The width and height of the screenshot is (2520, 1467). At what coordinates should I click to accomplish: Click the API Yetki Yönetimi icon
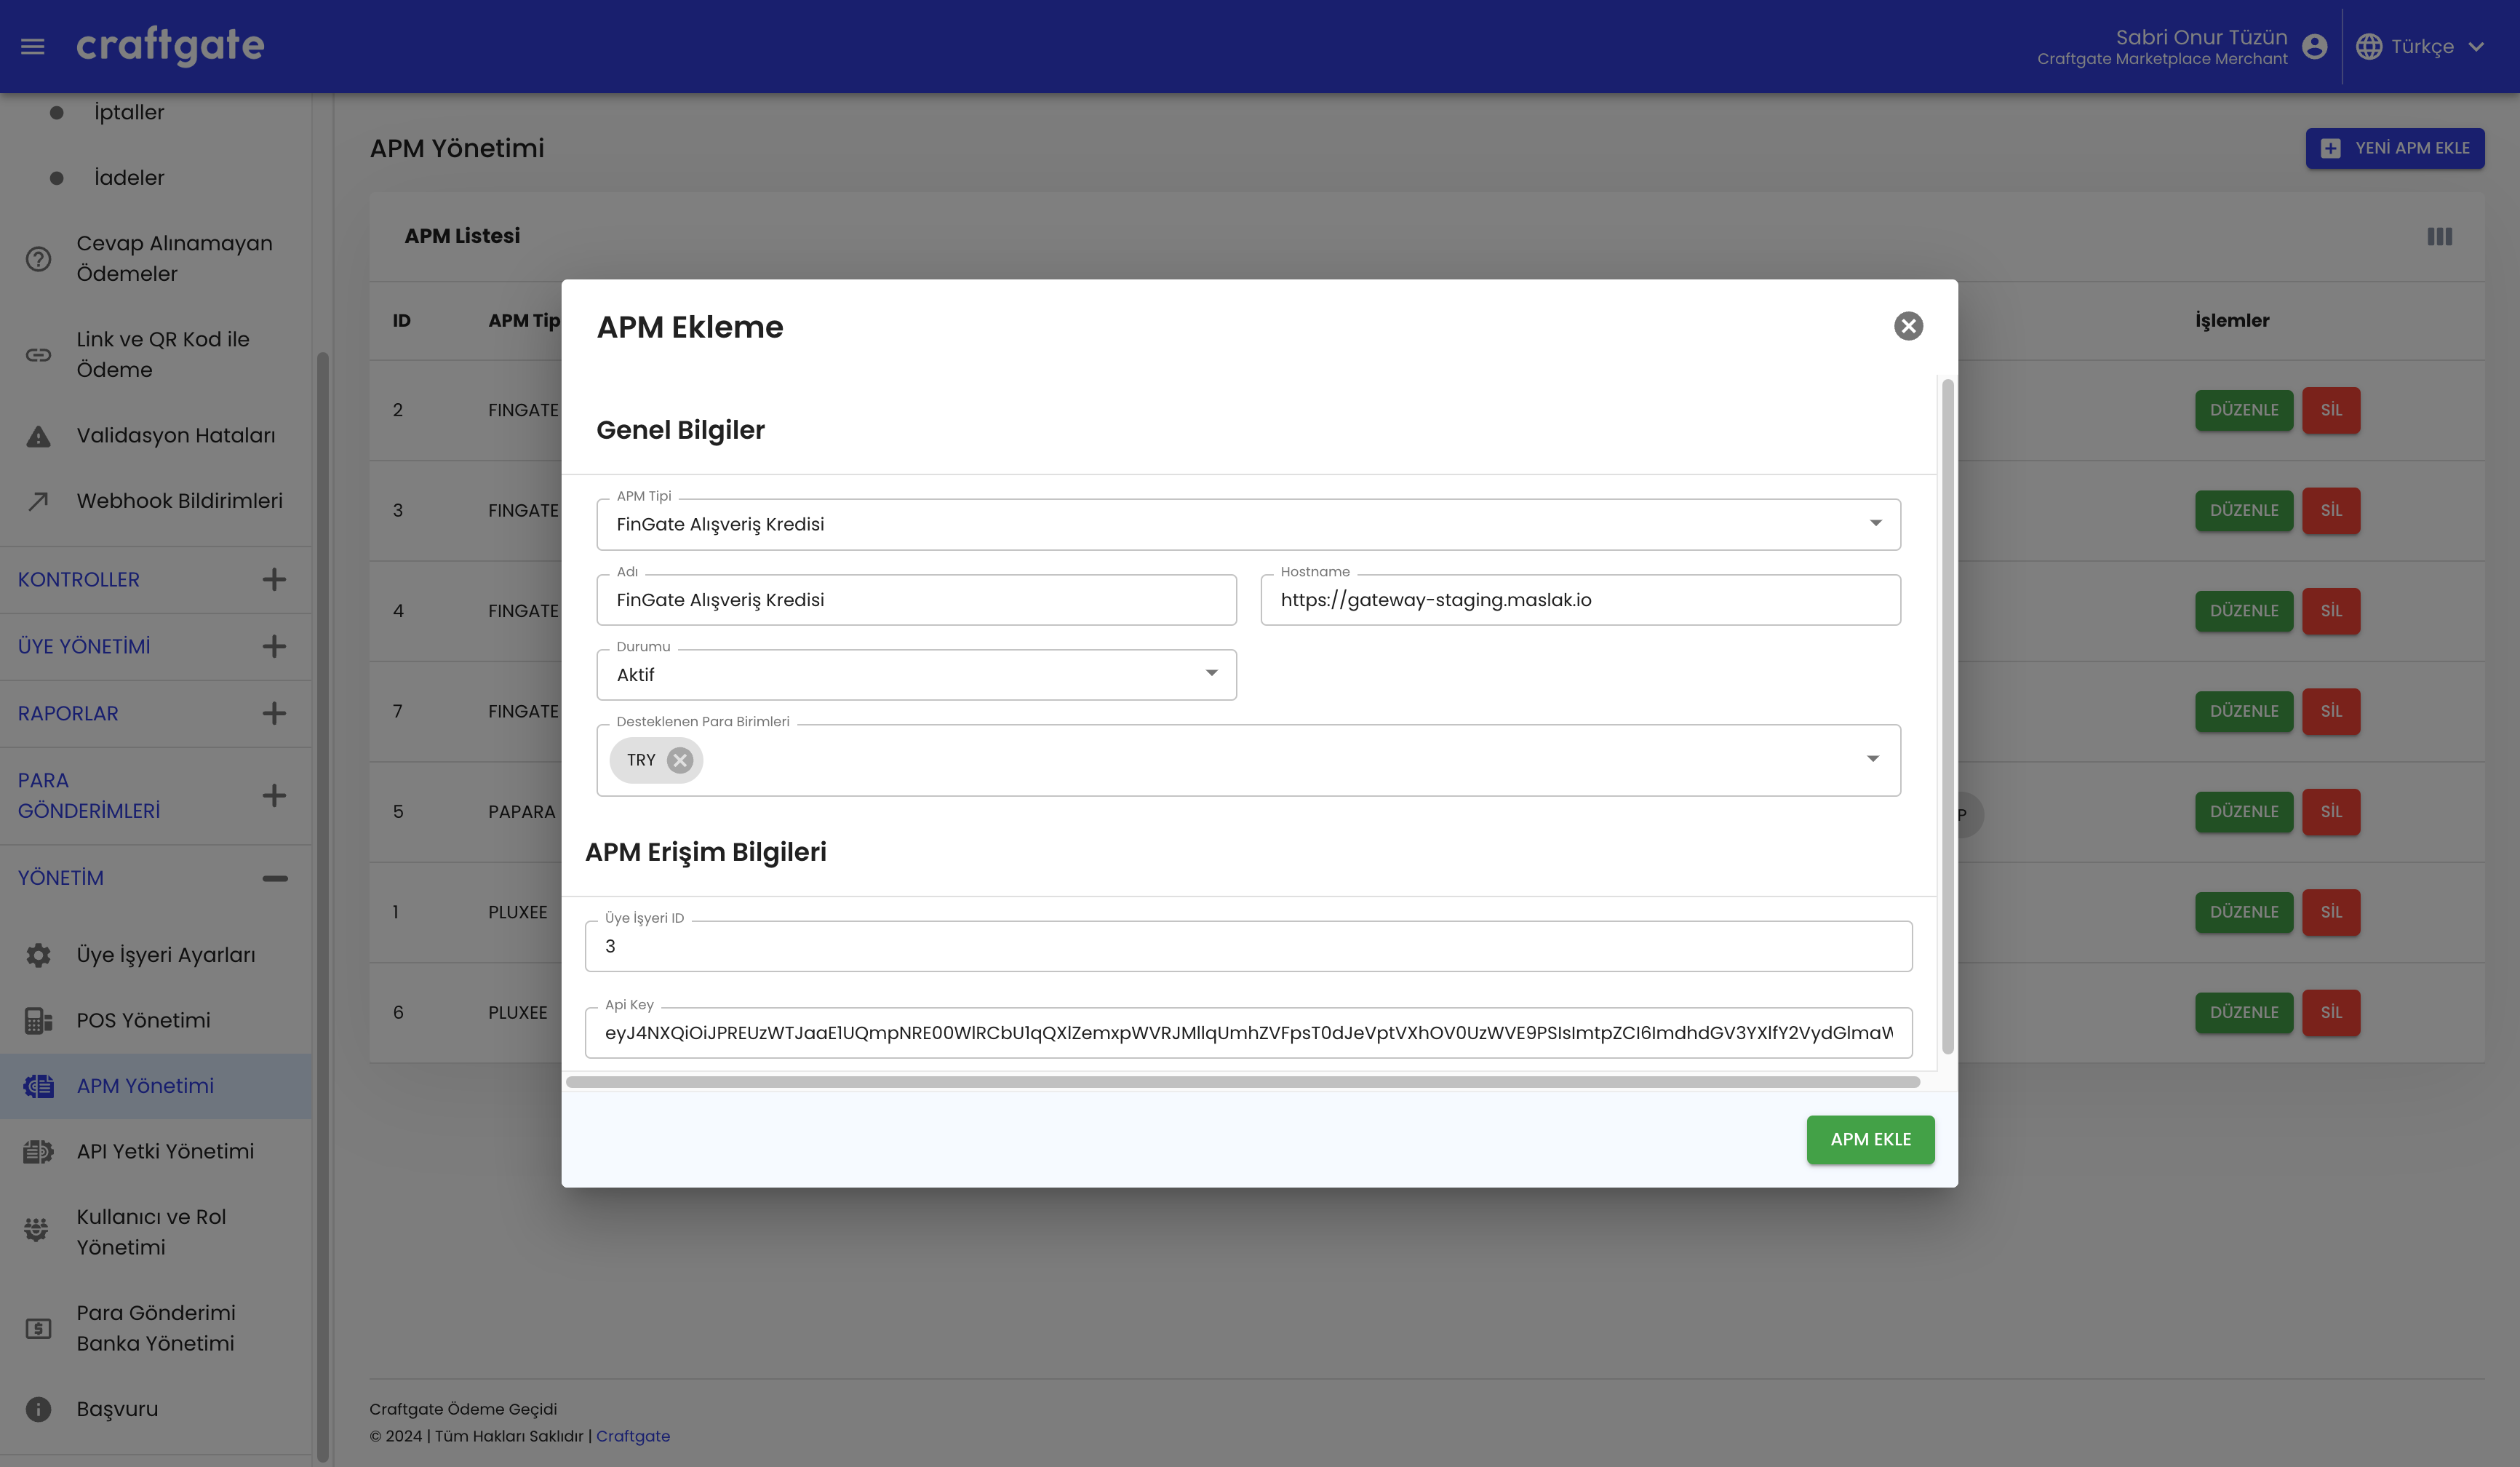(38, 1151)
